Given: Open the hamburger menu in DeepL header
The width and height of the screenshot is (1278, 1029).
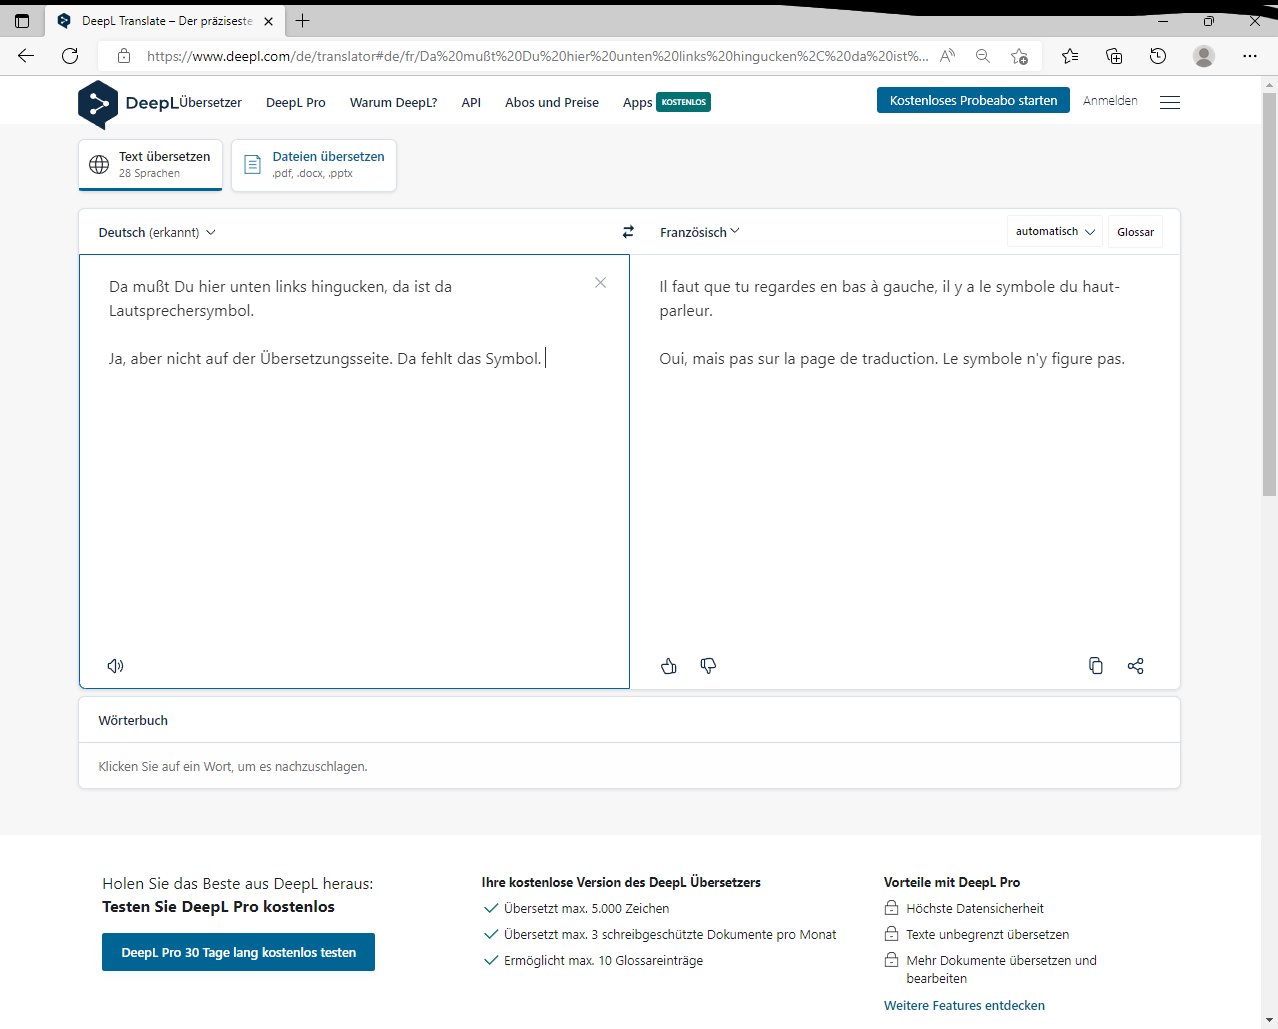Looking at the screenshot, I should 1170,102.
